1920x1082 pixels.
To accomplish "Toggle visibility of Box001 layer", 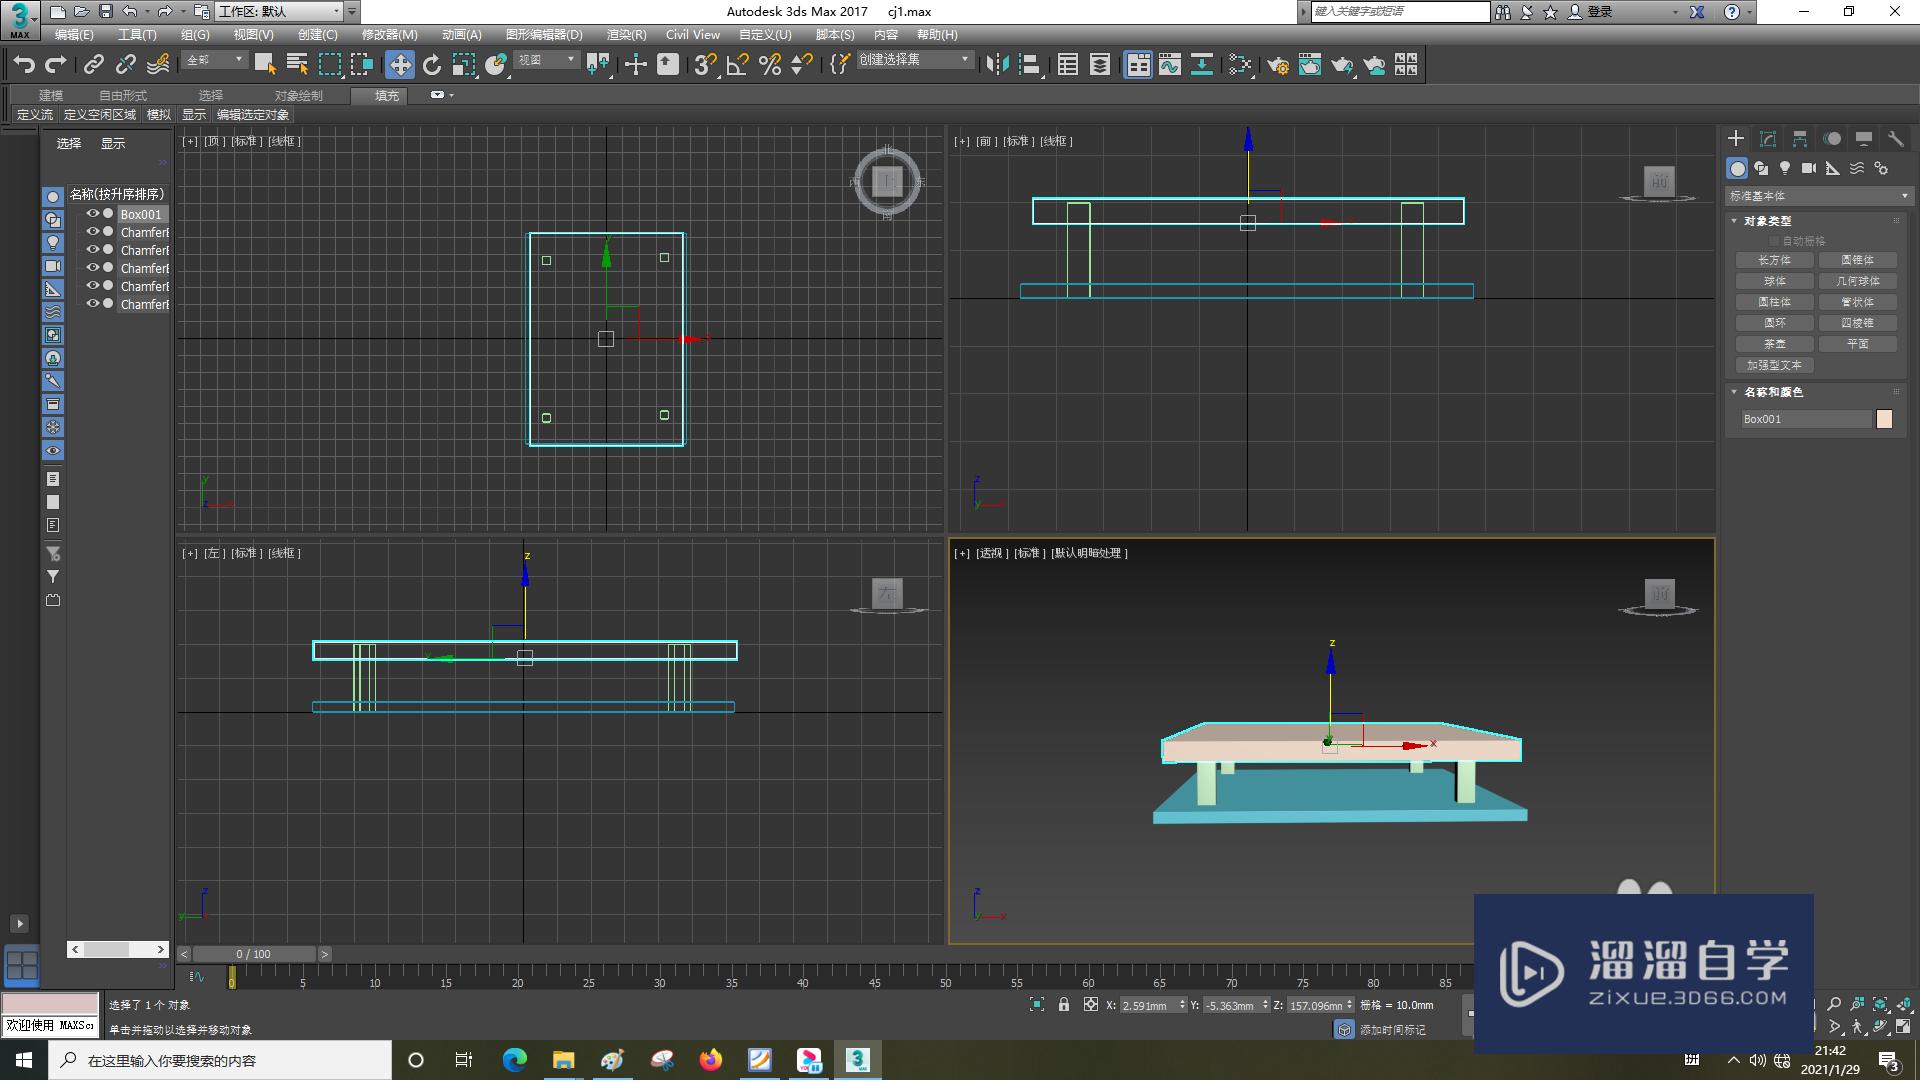I will click(90, 214).
